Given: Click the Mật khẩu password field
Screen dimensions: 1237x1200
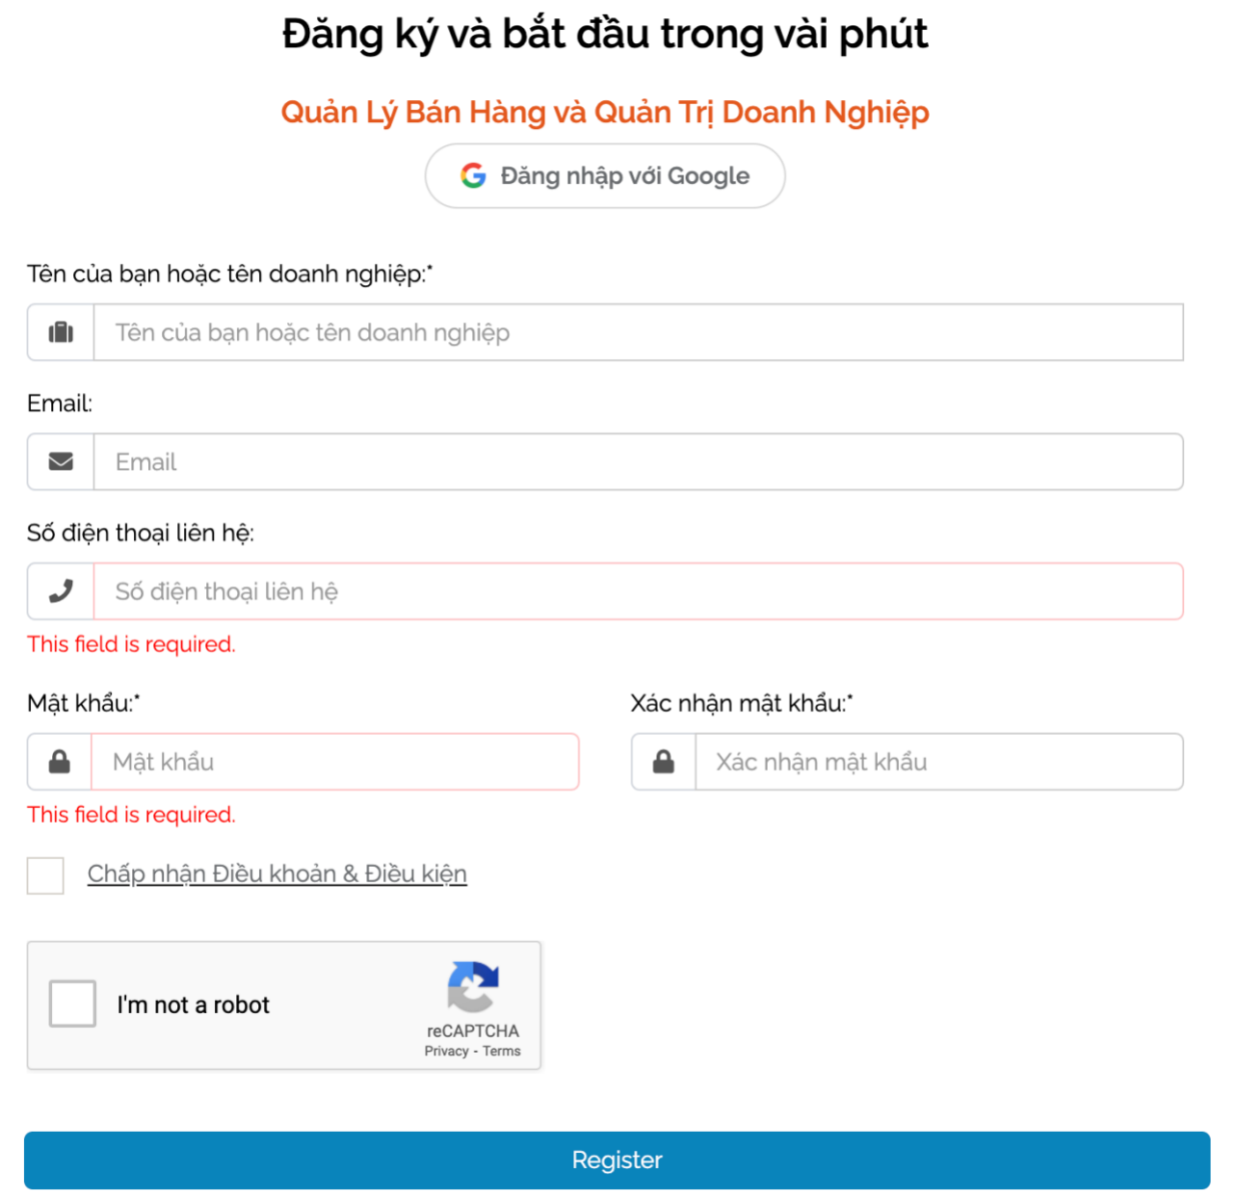Looking at the screenshot, I should click(335, 762).
